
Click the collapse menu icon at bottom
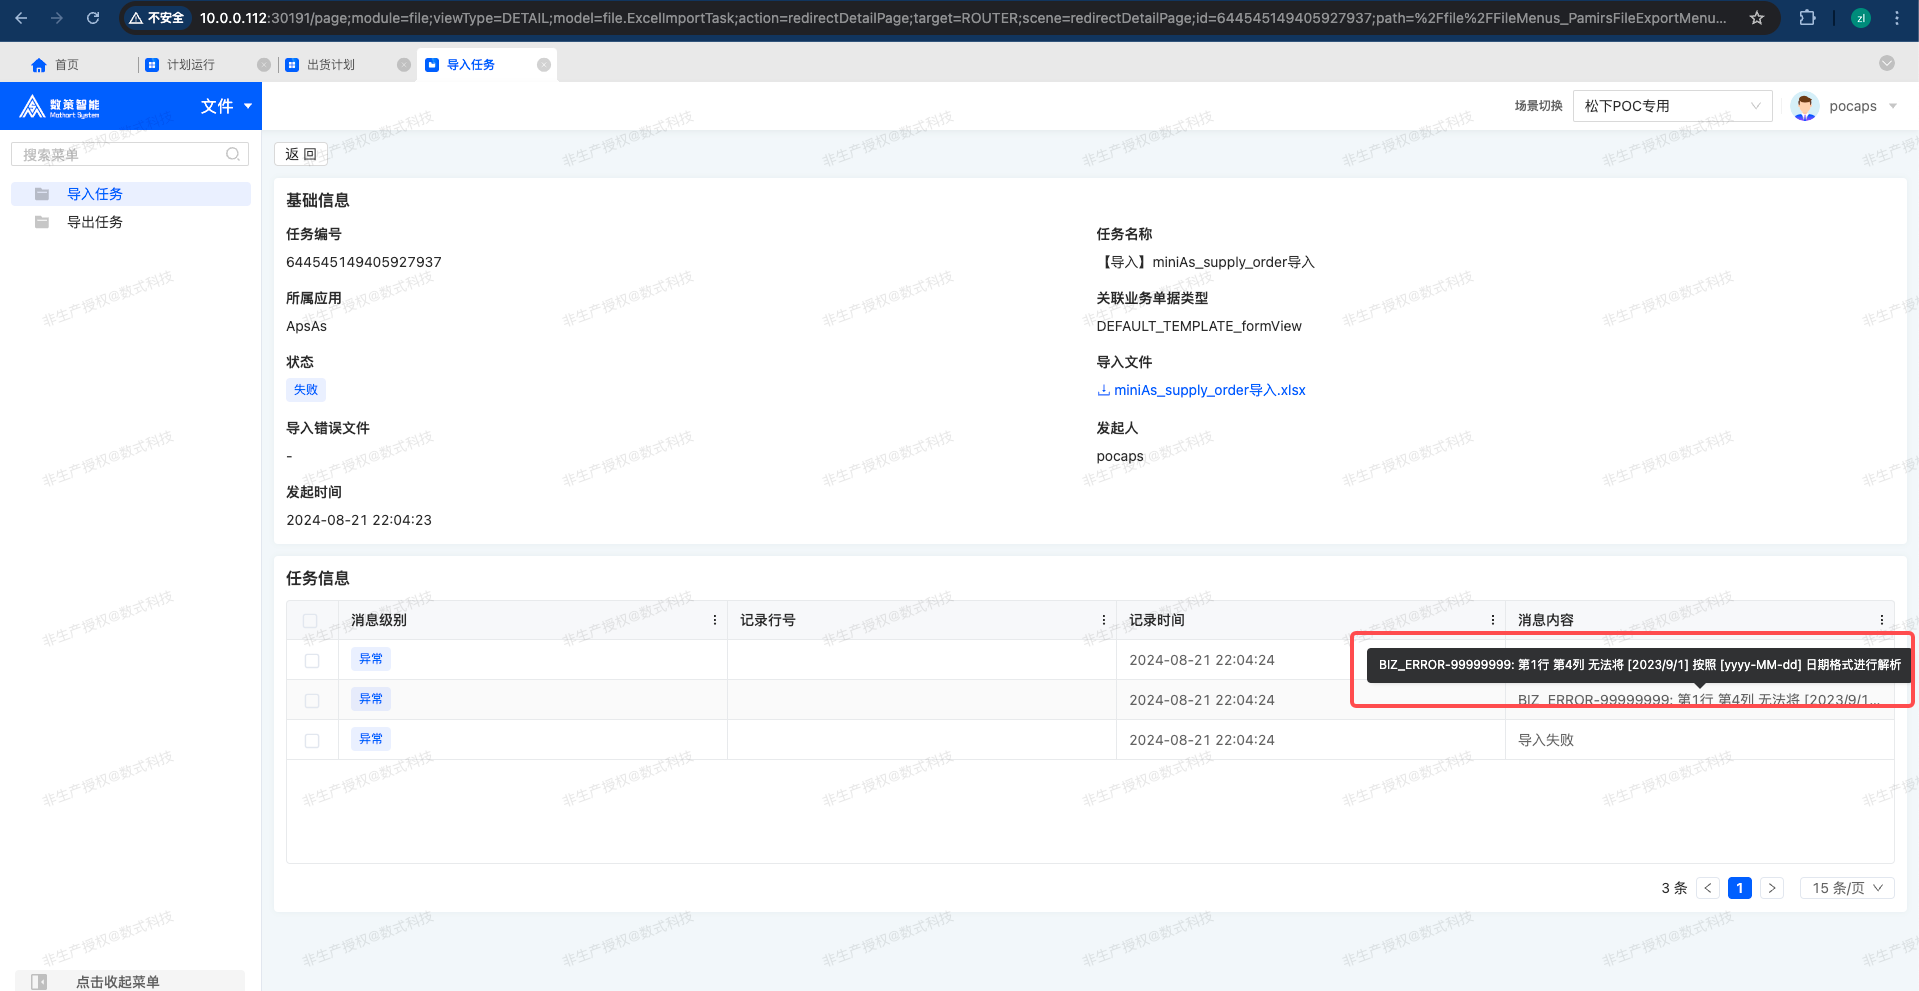pyautogui.click(x=39, y=981)
